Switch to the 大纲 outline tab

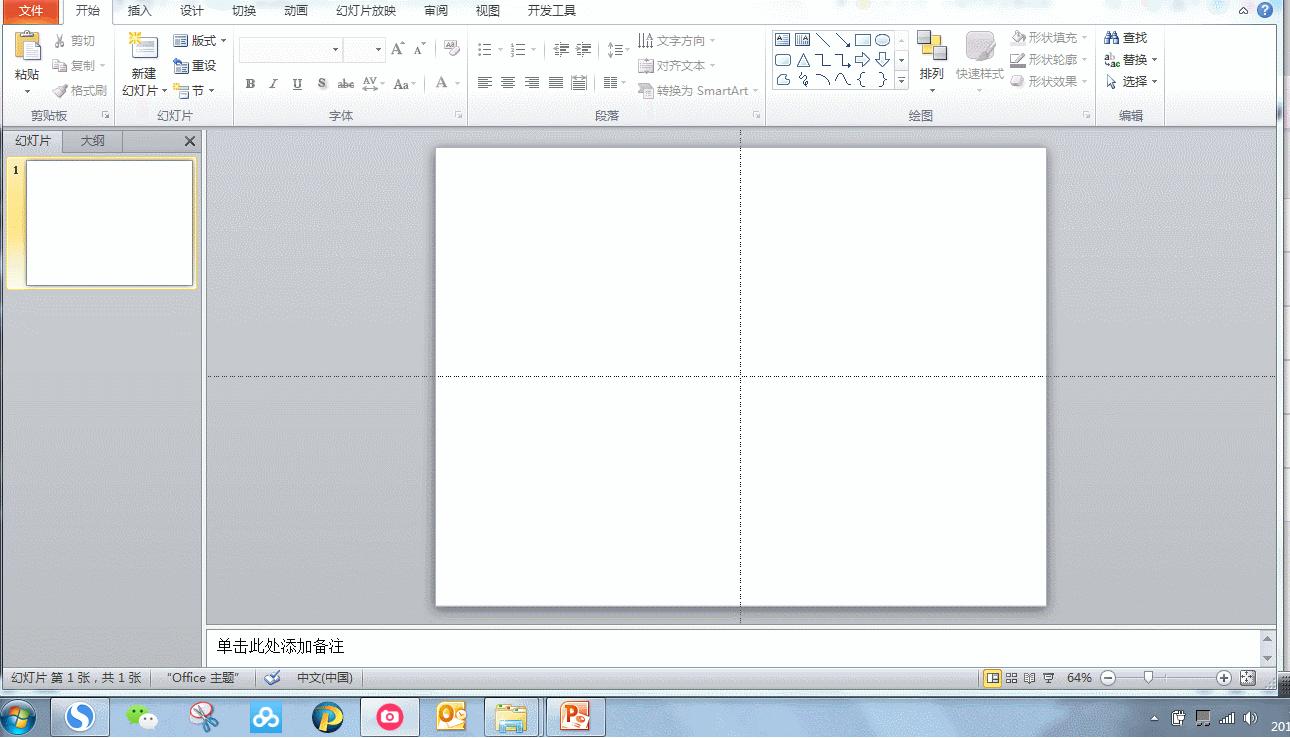91,140
